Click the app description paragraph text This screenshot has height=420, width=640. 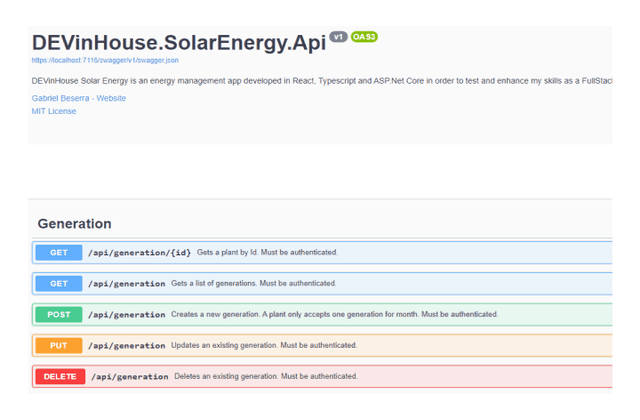322,81
